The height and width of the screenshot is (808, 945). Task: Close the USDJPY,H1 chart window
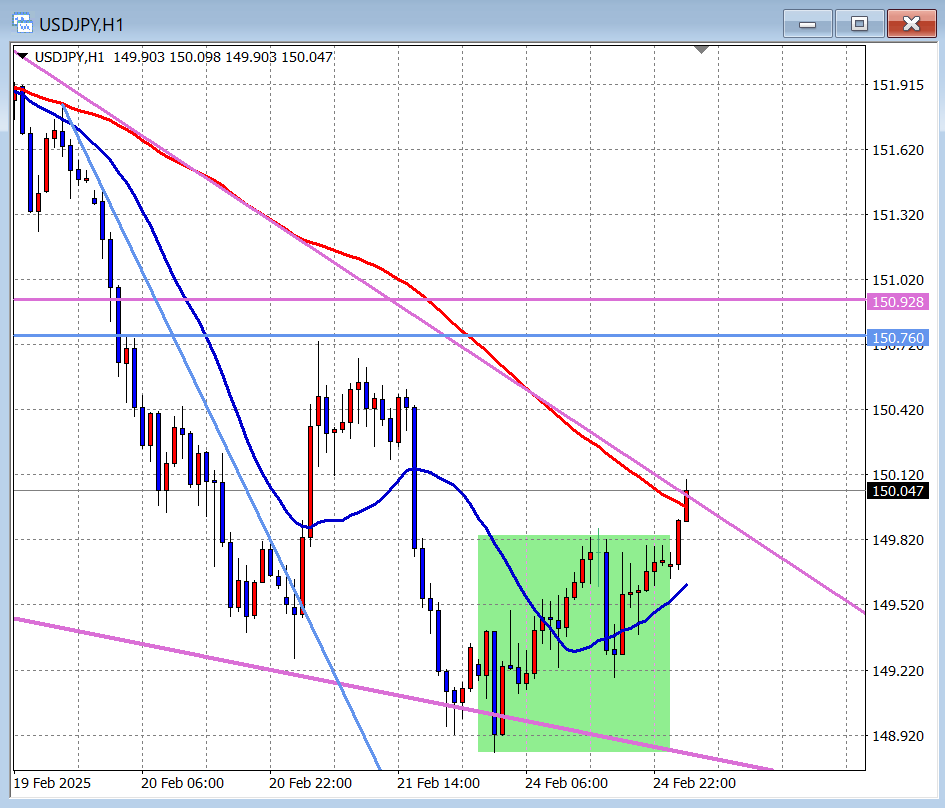(x=911, y=24)
